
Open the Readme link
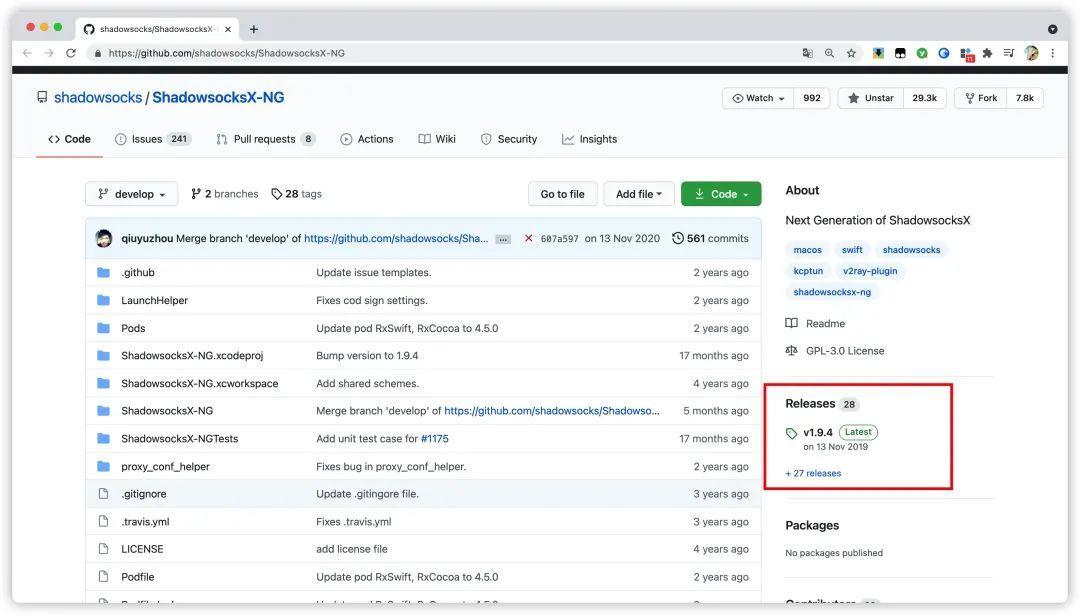pos(816,324)
